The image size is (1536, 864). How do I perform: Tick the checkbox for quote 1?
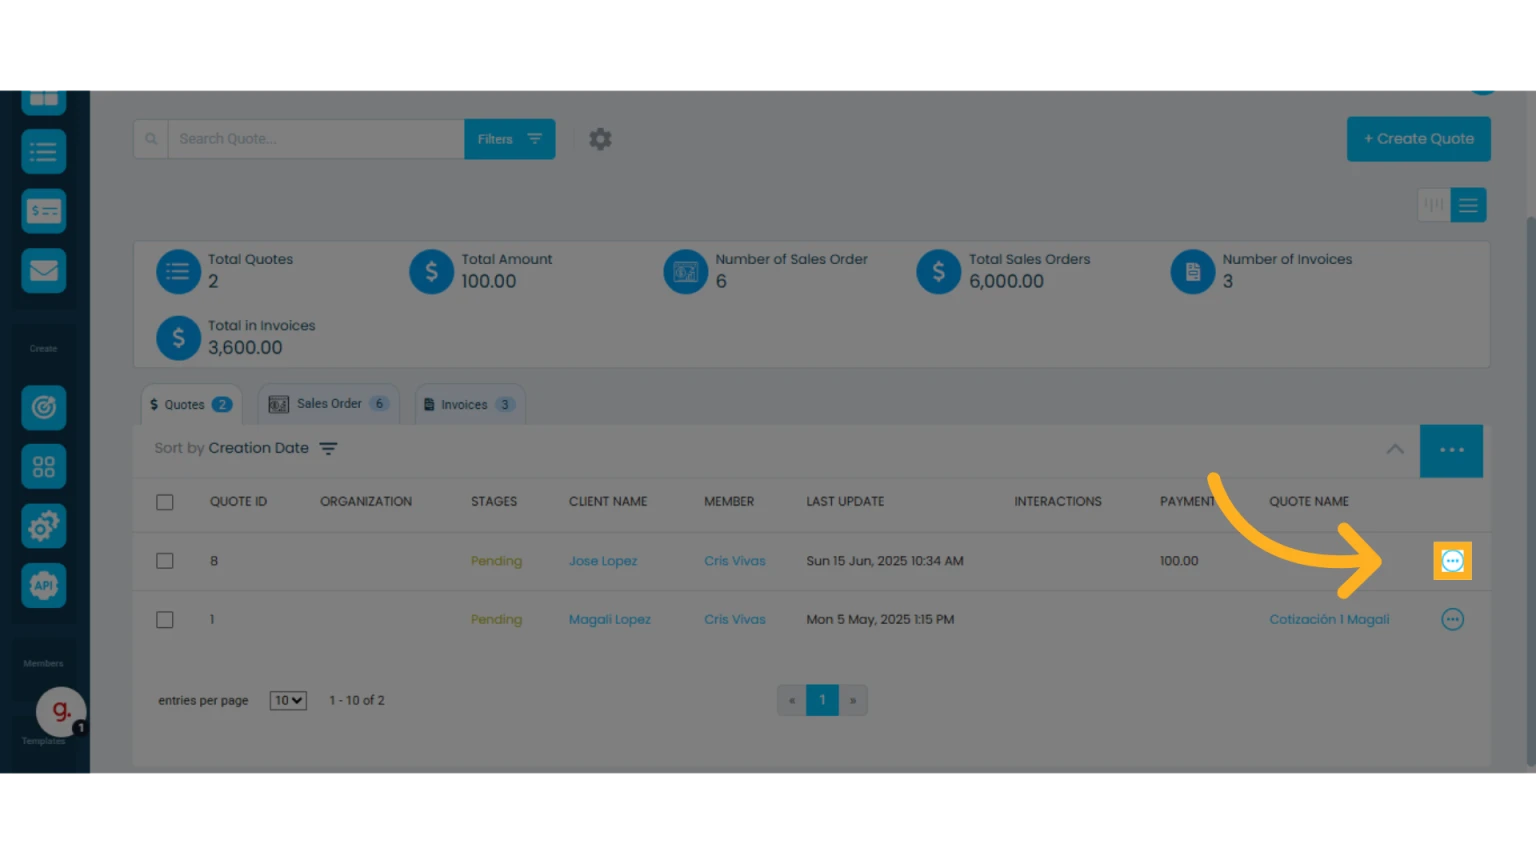pos(165,620)
